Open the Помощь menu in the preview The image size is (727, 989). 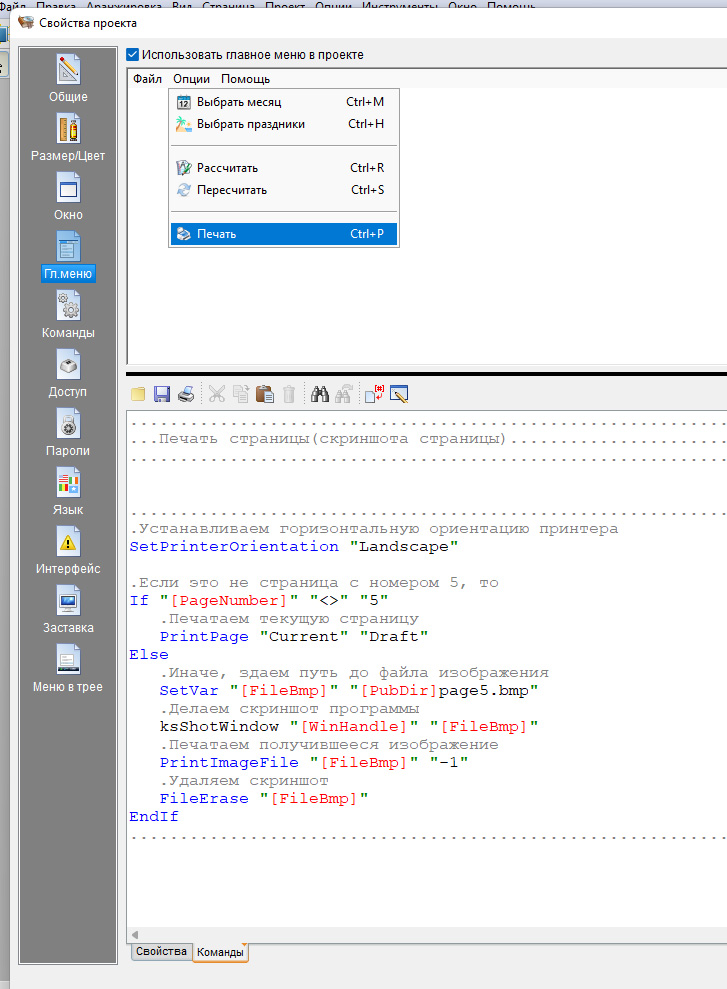tap(245, 79)
